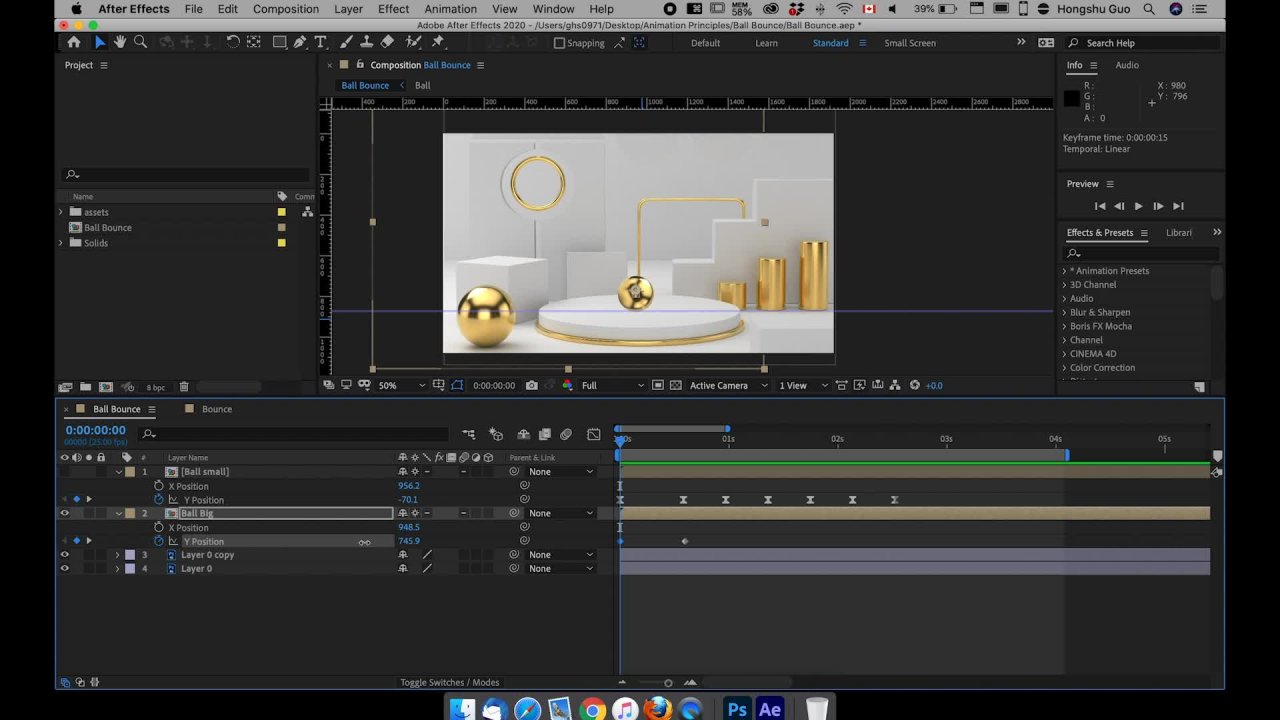Switch to the Bounce timeline tab
Screen dimensions: 1280x720
click(x=216, y=409)
